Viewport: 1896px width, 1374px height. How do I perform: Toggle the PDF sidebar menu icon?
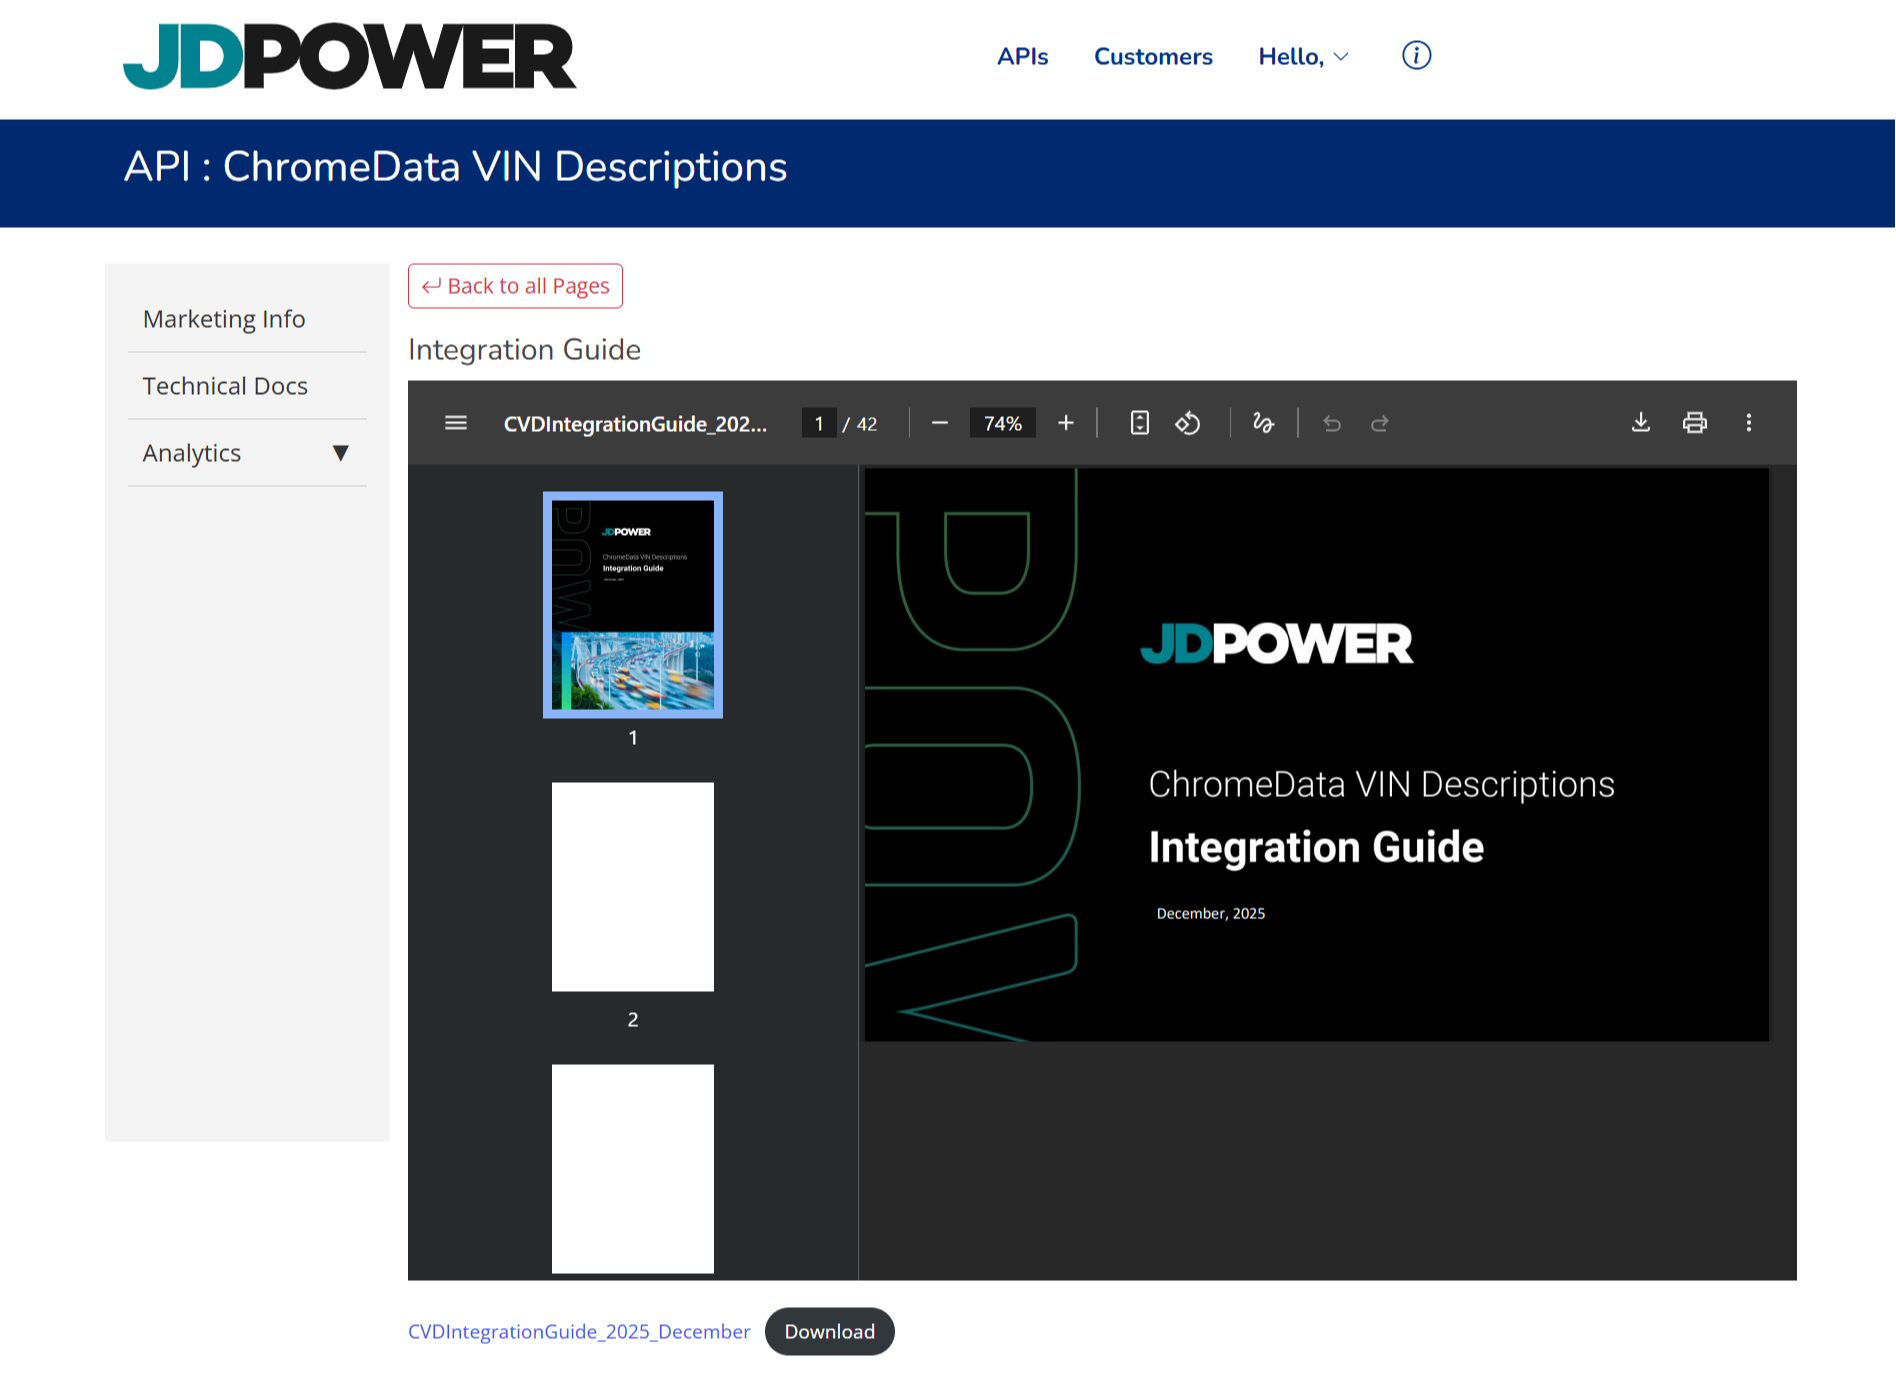pyautogui.click(x=456, y=423)
